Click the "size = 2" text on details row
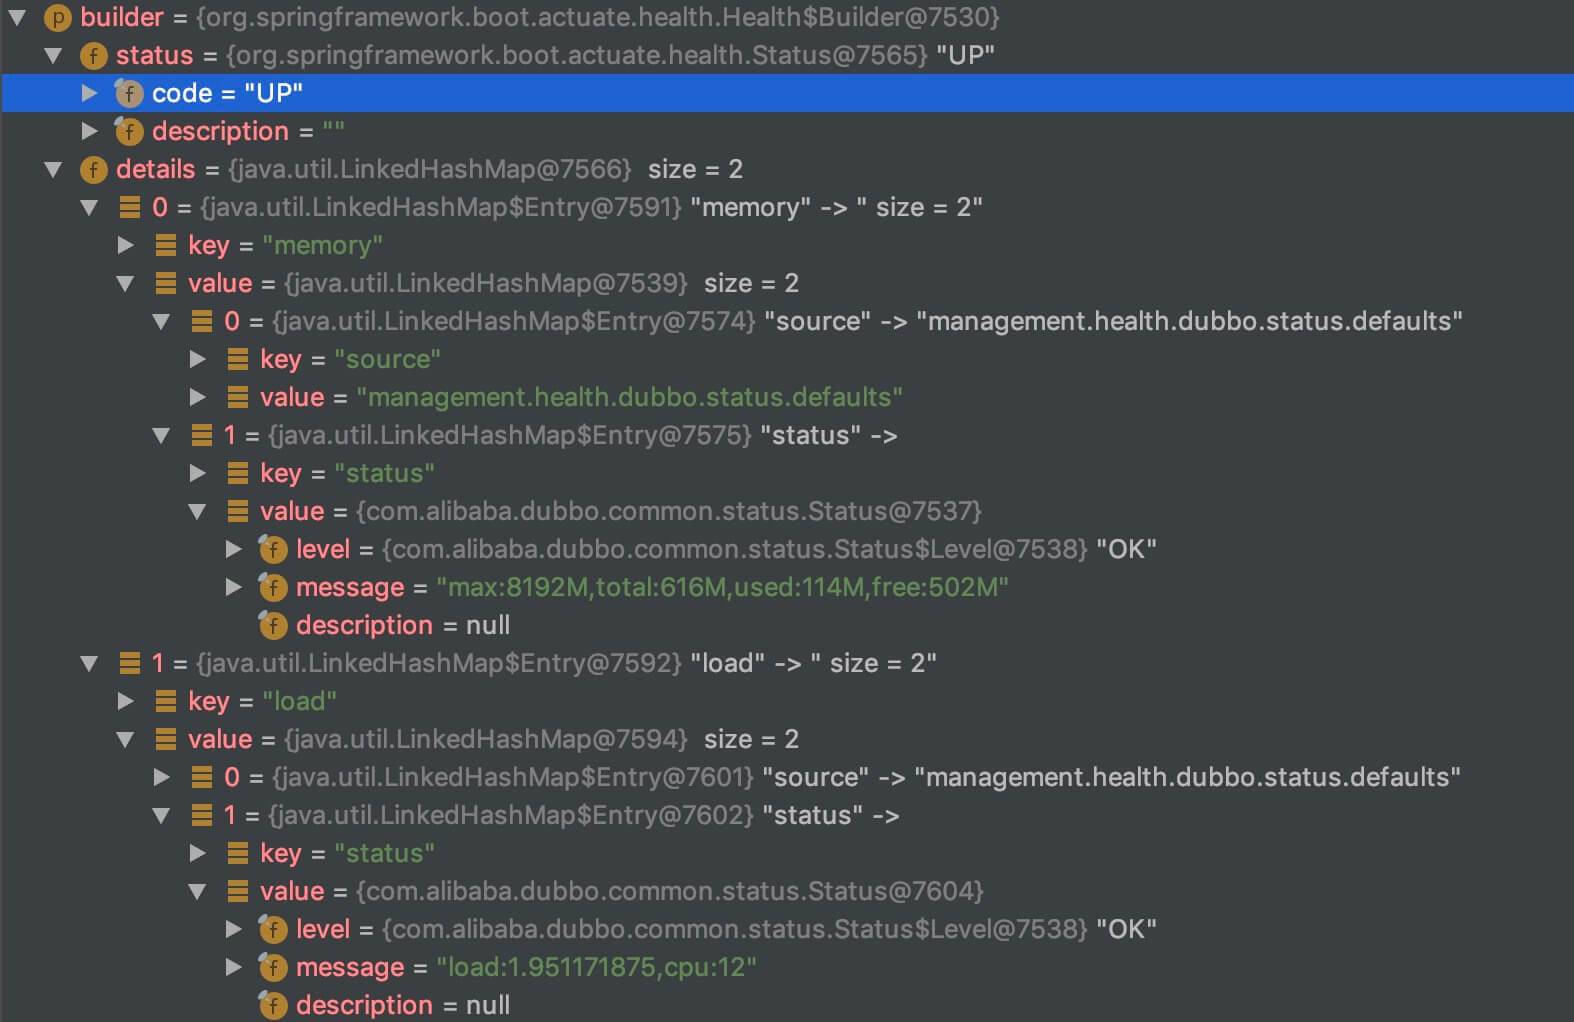Image resolution: width=1574 pixels, height=1022 pixels. coord(695,169)
